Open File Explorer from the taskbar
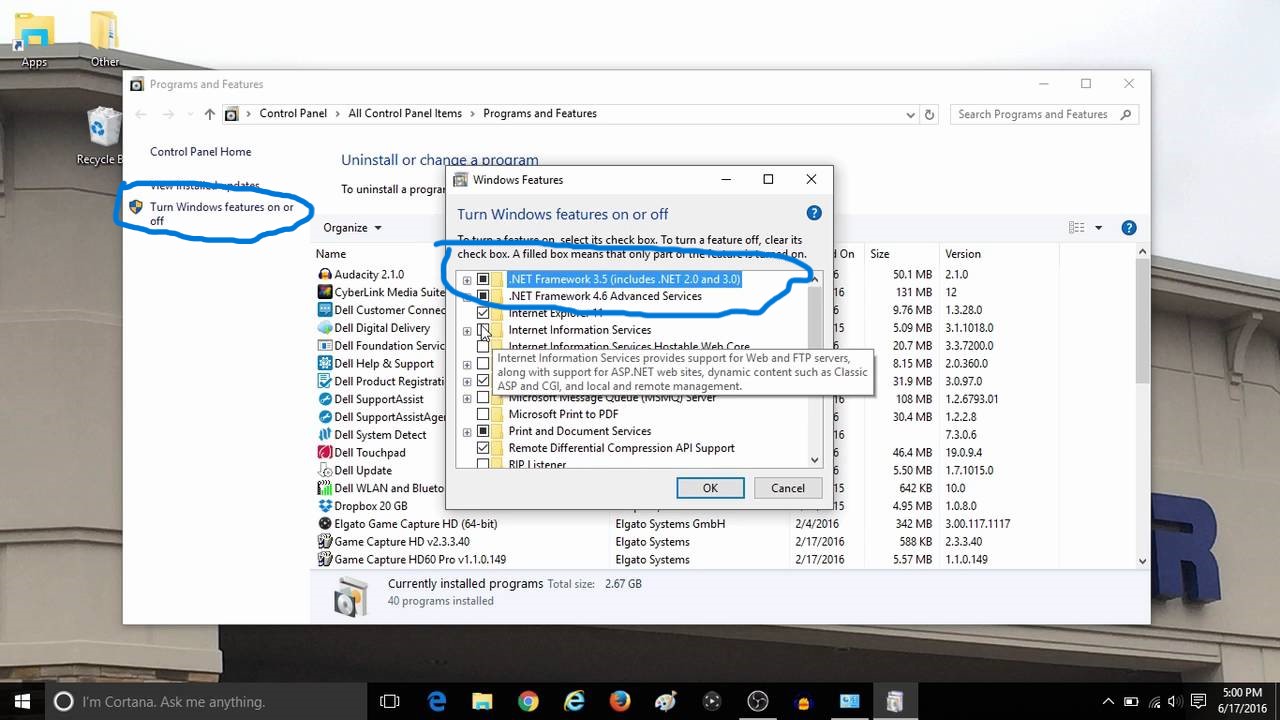 (x=482, y=702)
